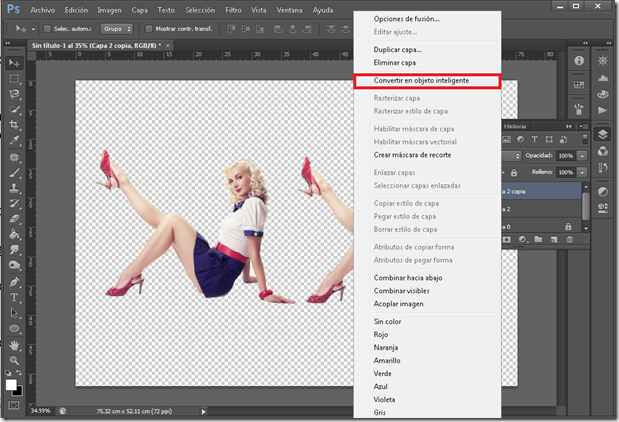Image resolution: width=619 pixels, height=422 pixels.
Task: Select the Pen tool
Action: coord(14,281)
